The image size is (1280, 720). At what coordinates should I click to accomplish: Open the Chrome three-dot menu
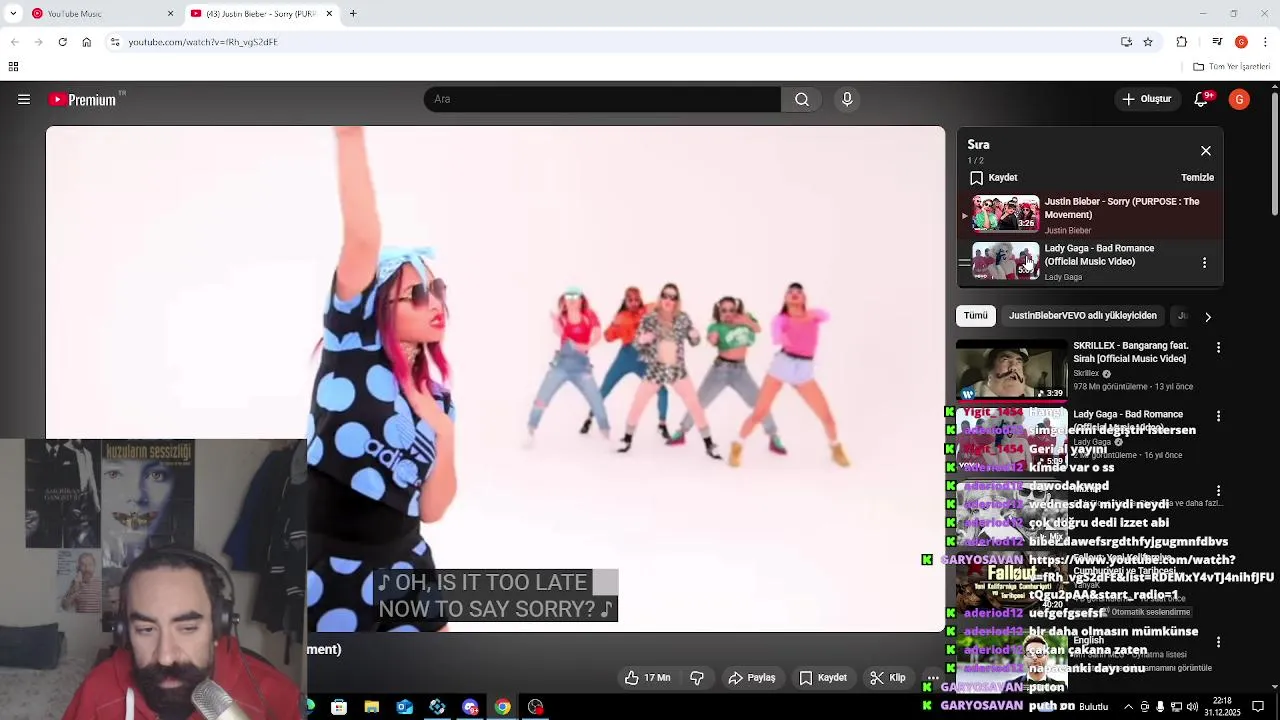(1265, 42)
